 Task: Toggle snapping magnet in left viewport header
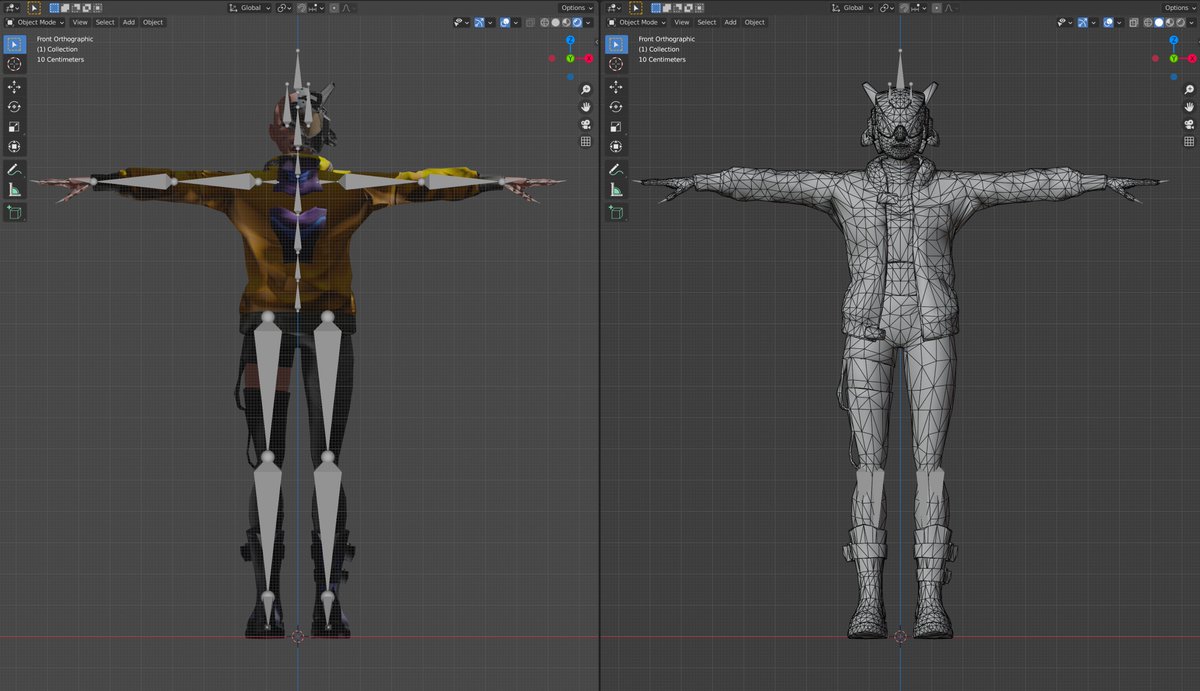point(302,8)
